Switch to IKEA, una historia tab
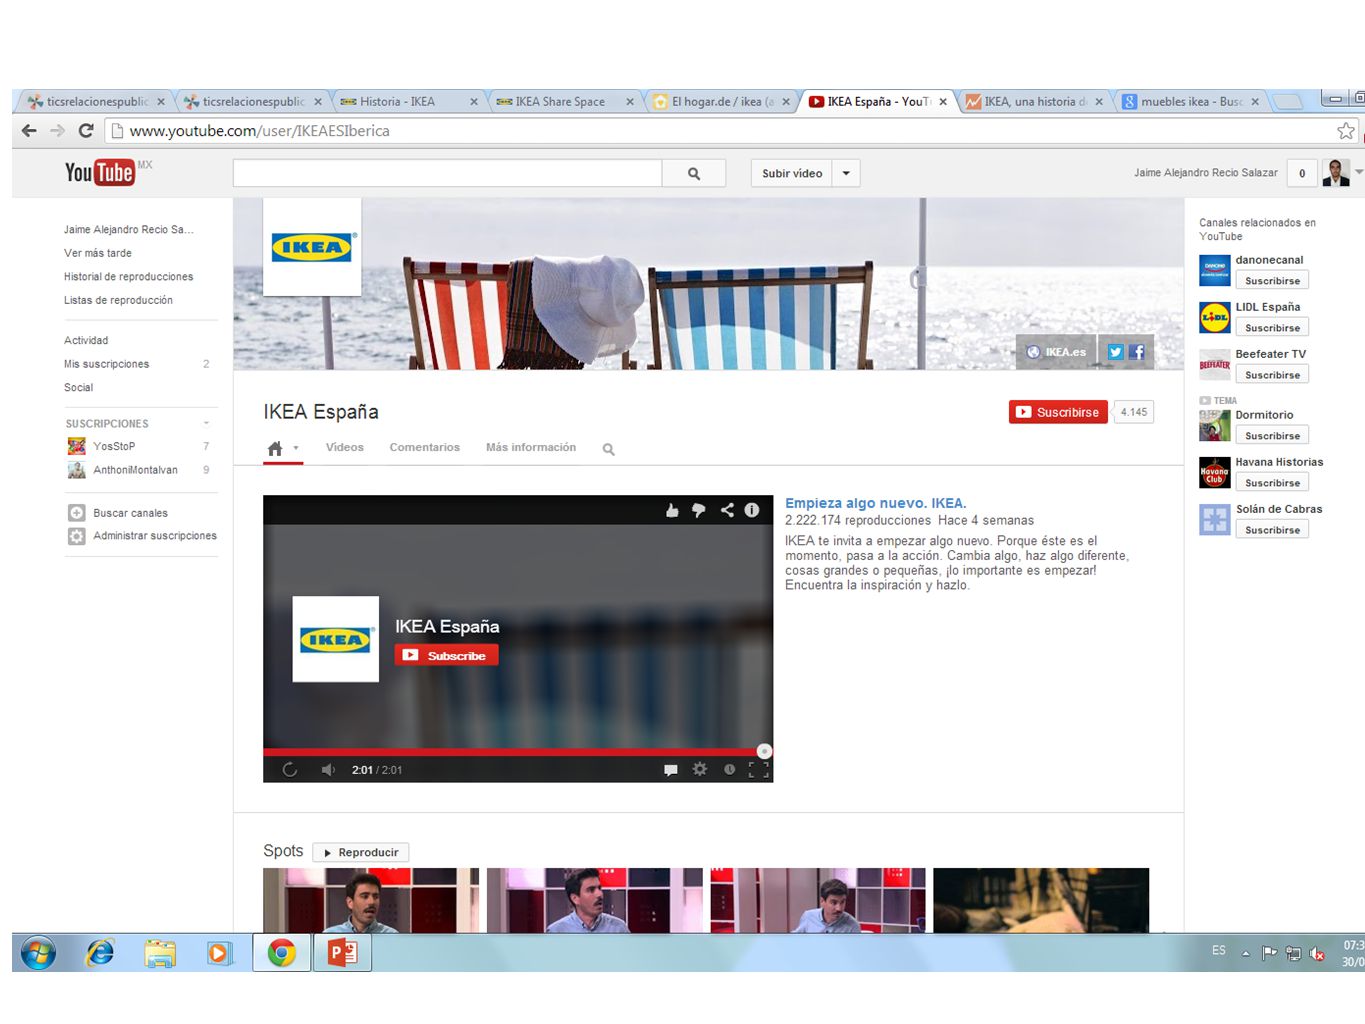Screen dimensions: 1365x1024 (x=1033, y=101)
